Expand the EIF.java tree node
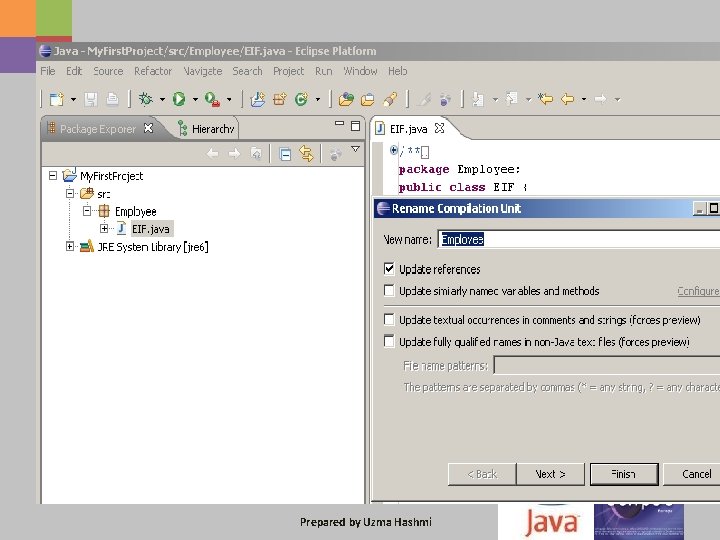The width and height of the screenshot is (720, 540). (104, 228)
